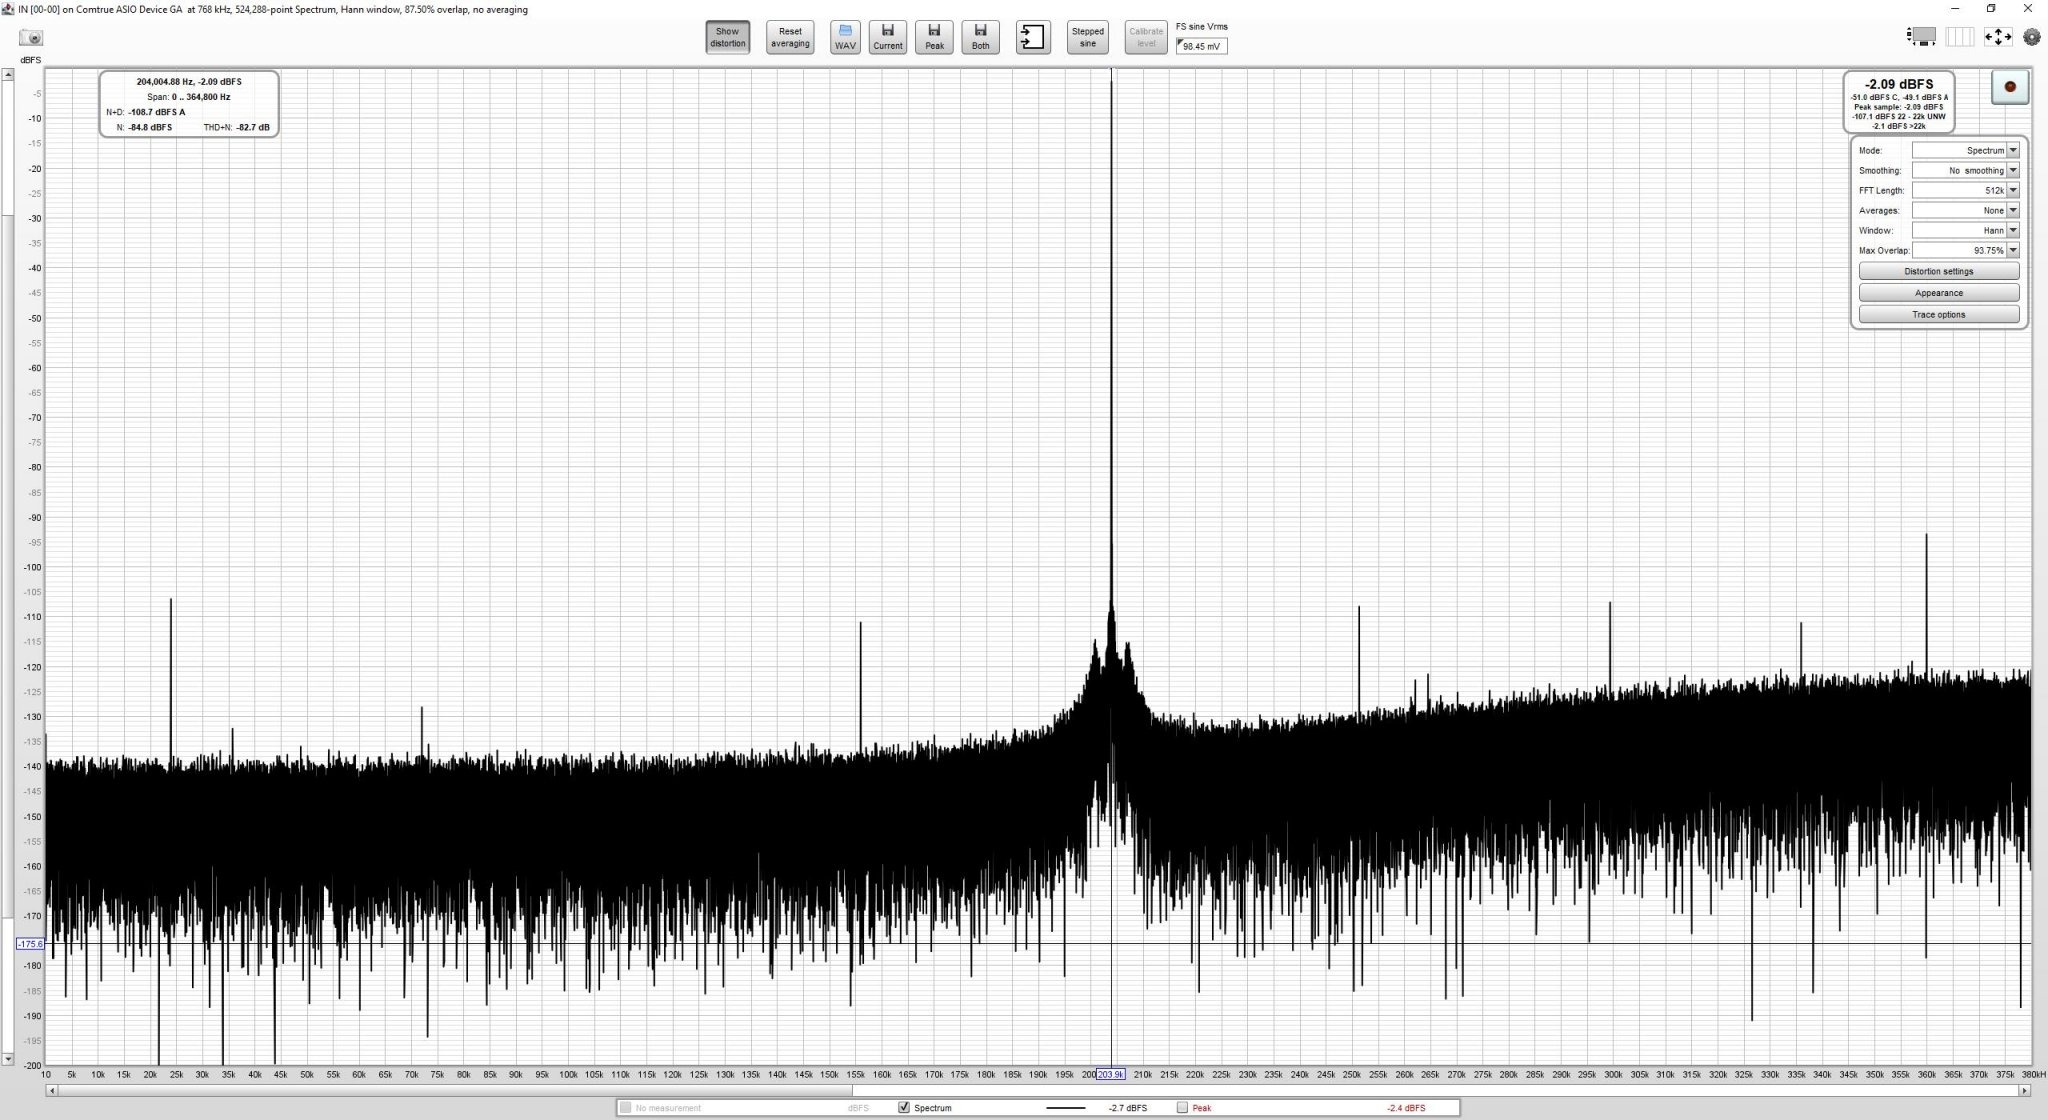Save Peak trace with disk icon
2048x1120 pixels.
(934, 38)
